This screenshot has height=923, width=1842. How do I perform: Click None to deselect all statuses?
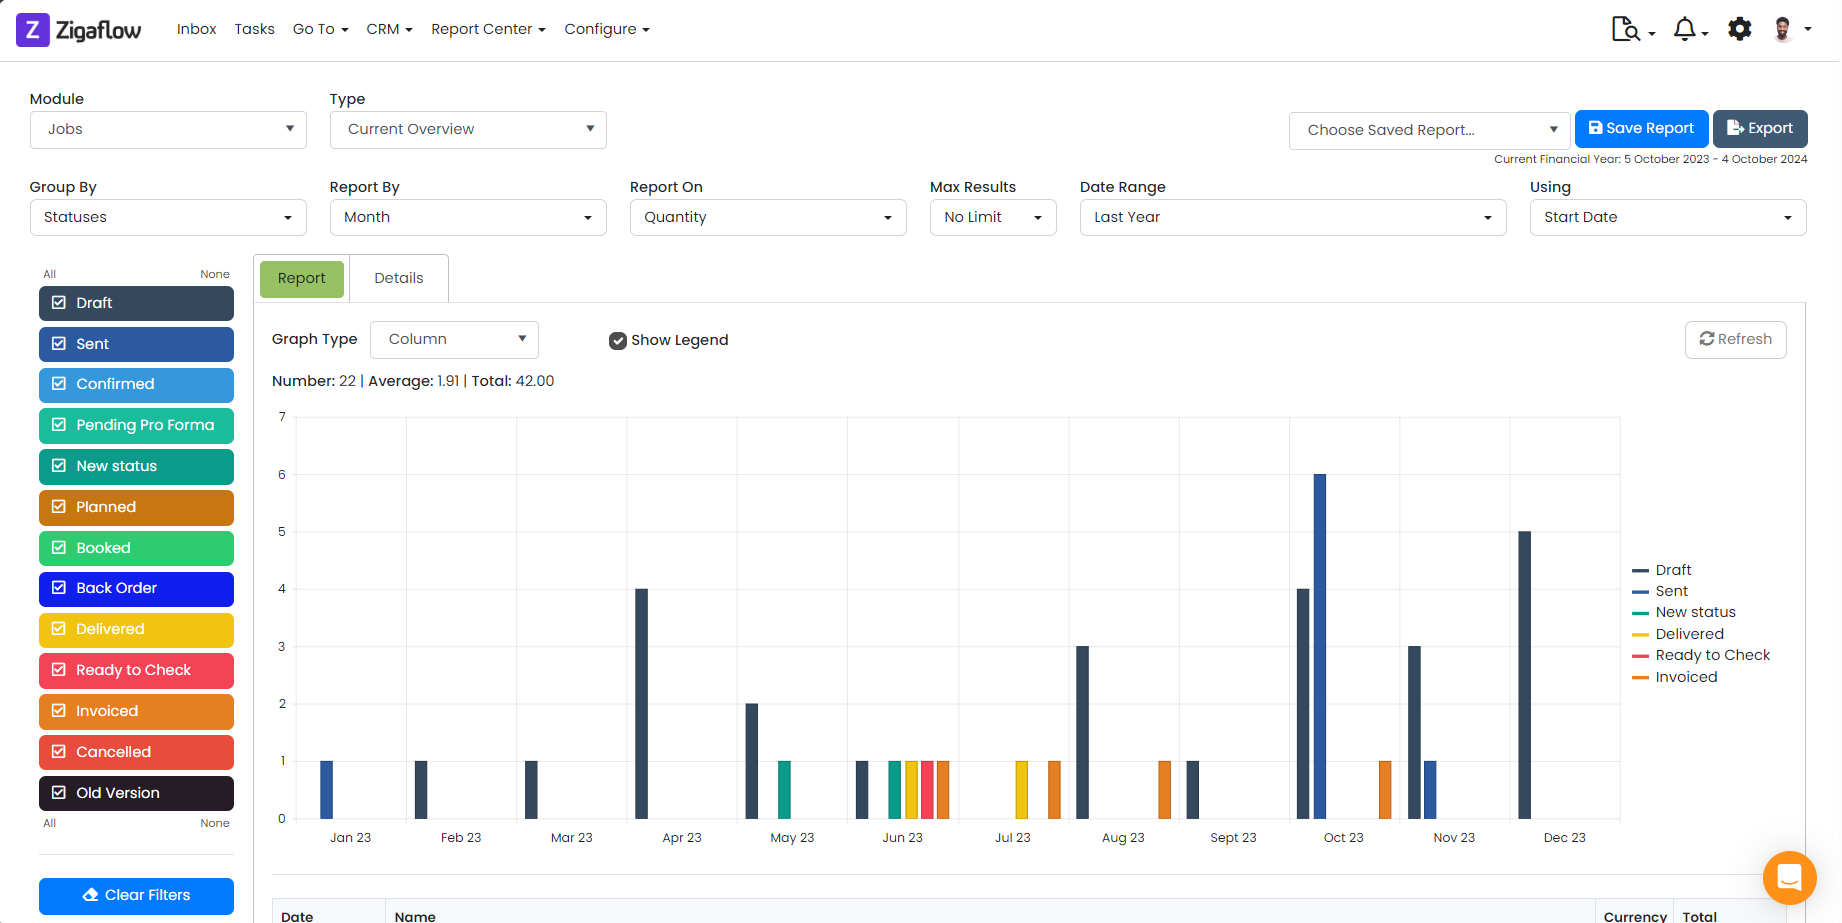[214, 273]
